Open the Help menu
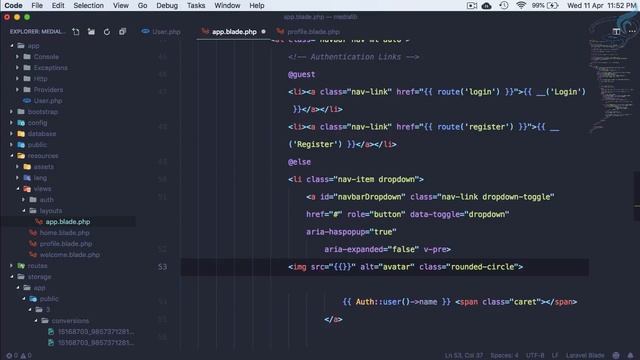 pos(257,5)
